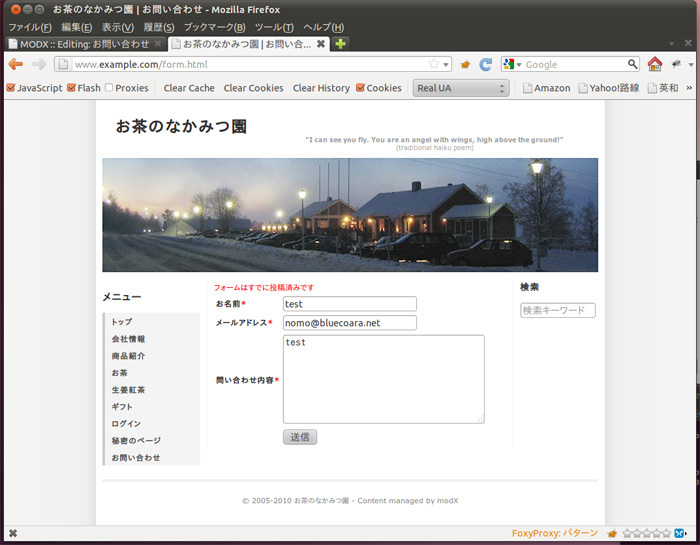The width and height of the screenshot is (700, 545).
Task: Open the ログイン menu link
Action: coord(126,424)
